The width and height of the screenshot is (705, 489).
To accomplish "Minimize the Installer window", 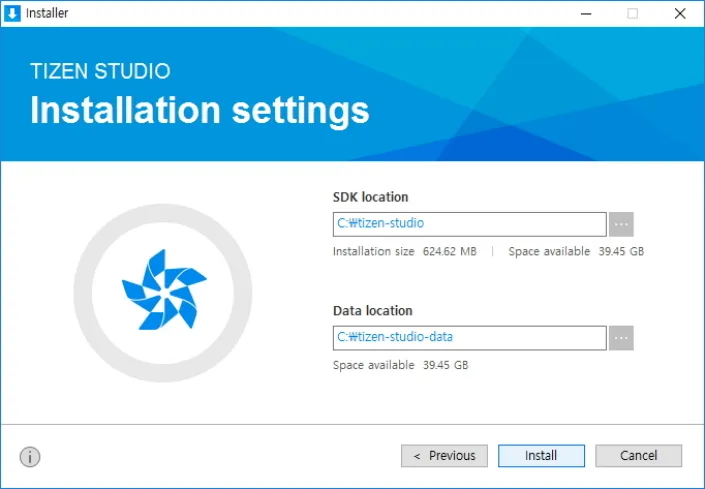I will (585, 13).
